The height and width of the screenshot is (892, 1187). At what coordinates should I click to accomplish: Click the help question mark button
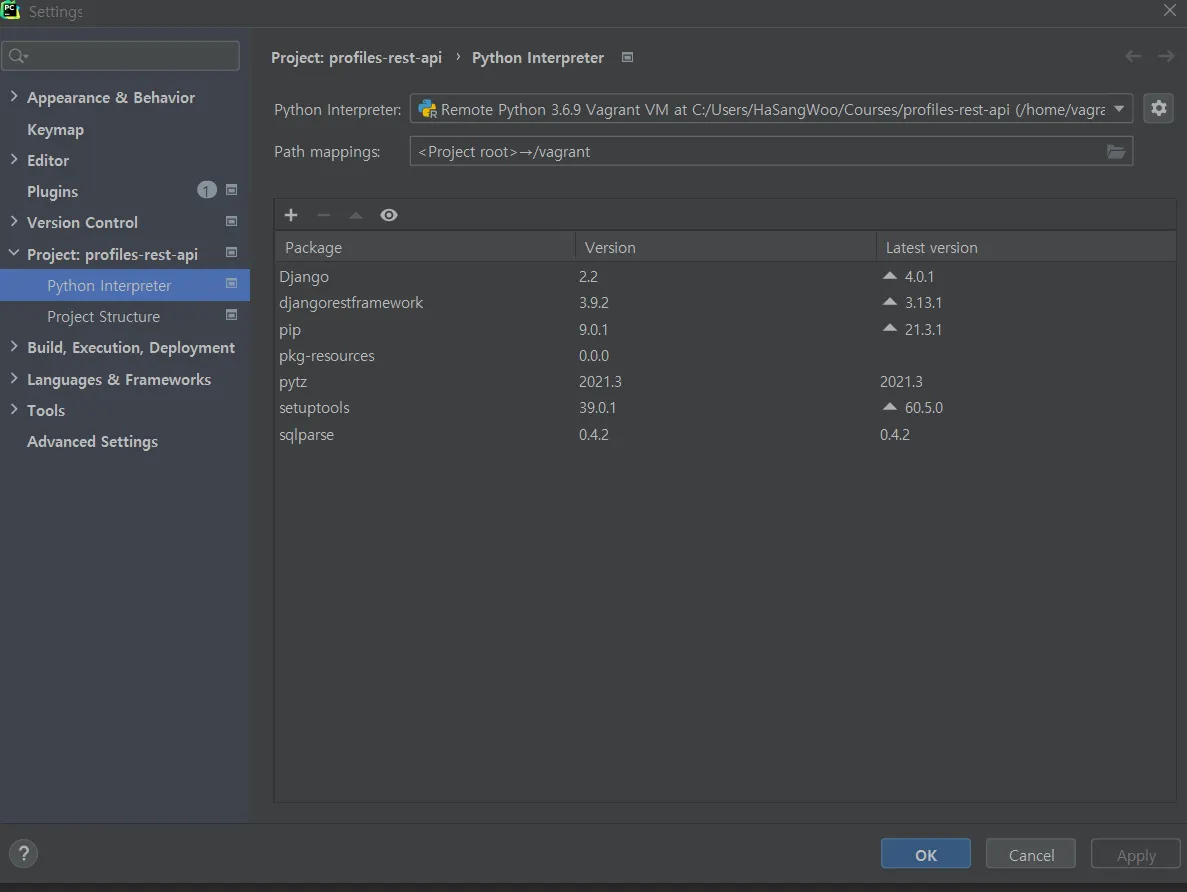point(23,853)
